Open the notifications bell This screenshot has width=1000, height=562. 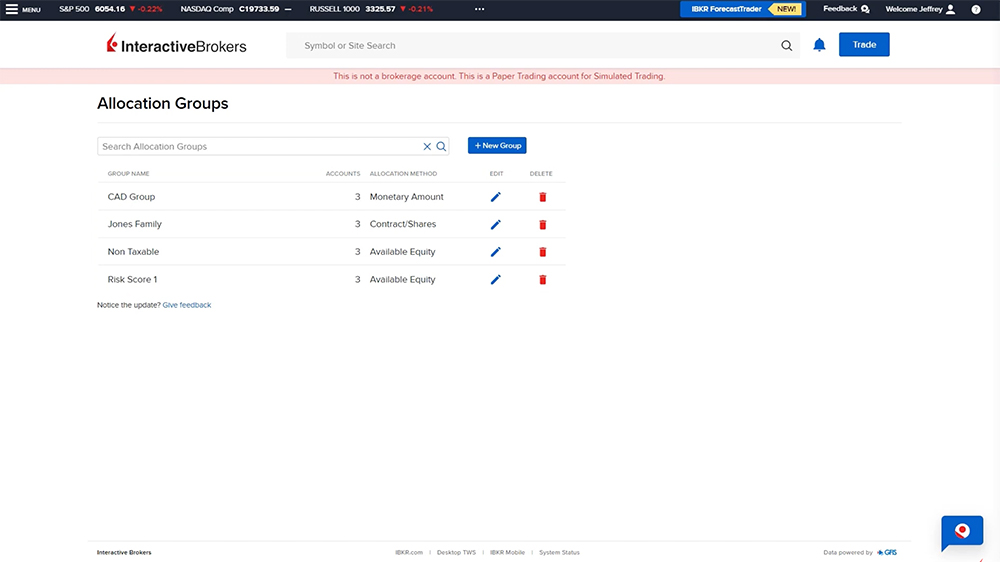point(819,45)
